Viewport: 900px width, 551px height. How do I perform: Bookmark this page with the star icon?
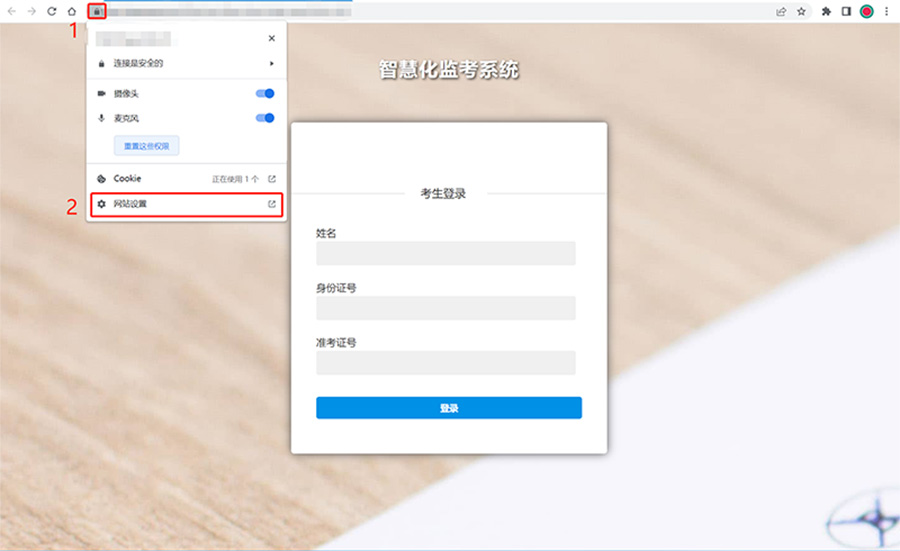coord(801,11)
